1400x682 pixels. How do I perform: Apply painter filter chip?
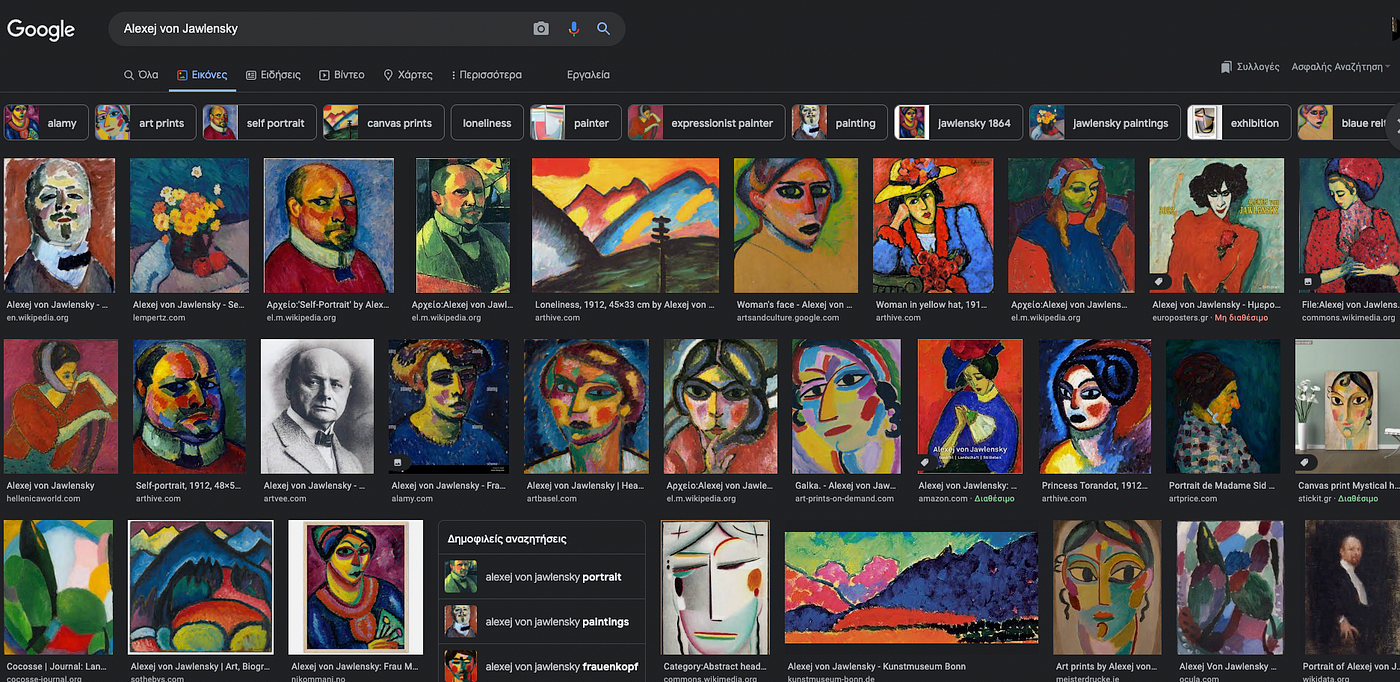click(575, 123)
